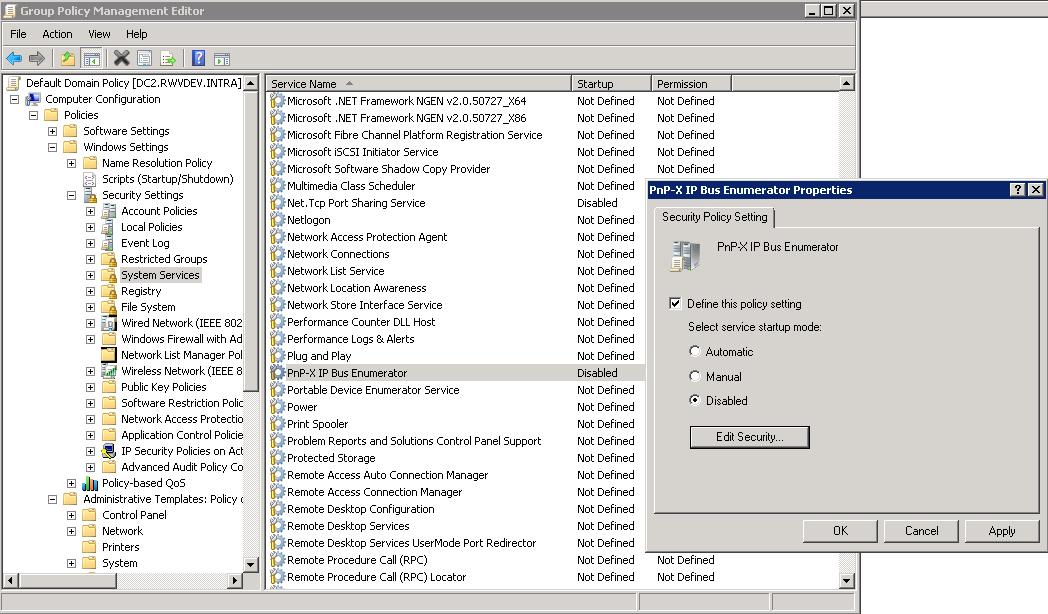Uncheck Define this policy setting checkbox

click(x=676, y=304)
